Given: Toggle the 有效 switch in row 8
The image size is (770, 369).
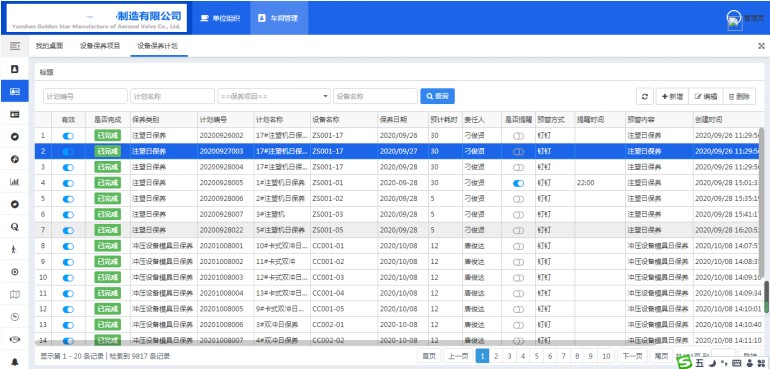Looking at the screenshot, I should (68, 246).
